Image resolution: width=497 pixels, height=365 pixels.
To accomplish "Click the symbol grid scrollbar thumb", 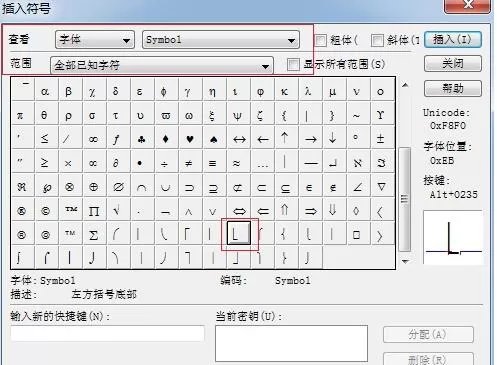I will pyautogui.click(x=405, y=199).
